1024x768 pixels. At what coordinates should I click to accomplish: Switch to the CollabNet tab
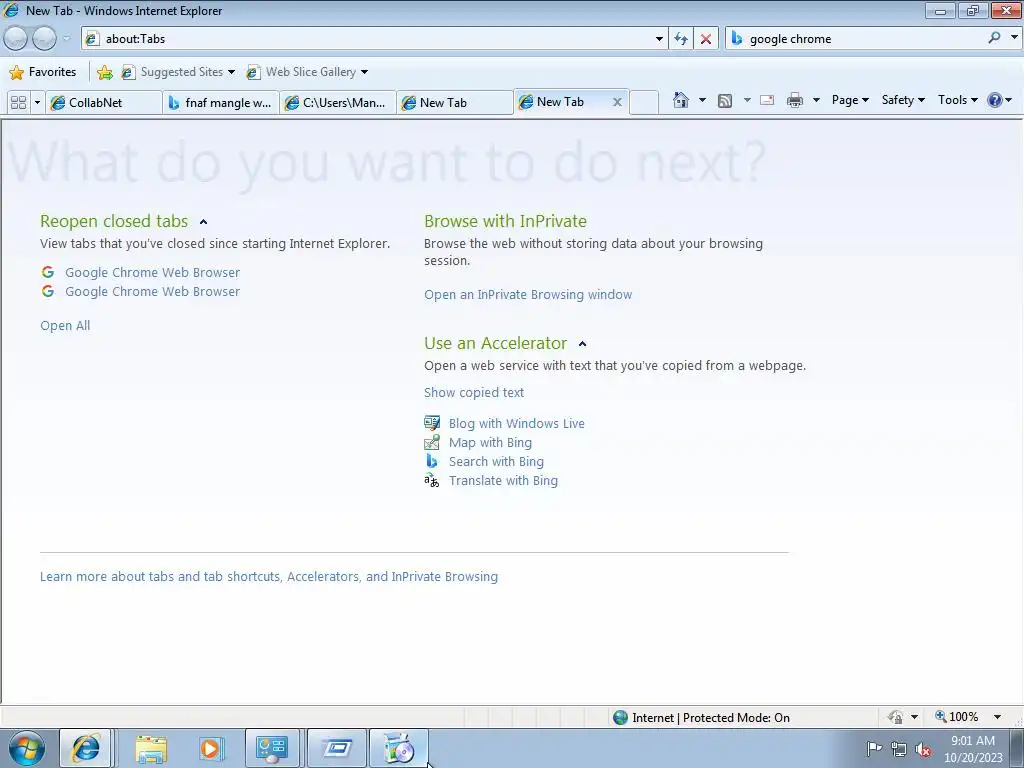click(x=104, y=103)
